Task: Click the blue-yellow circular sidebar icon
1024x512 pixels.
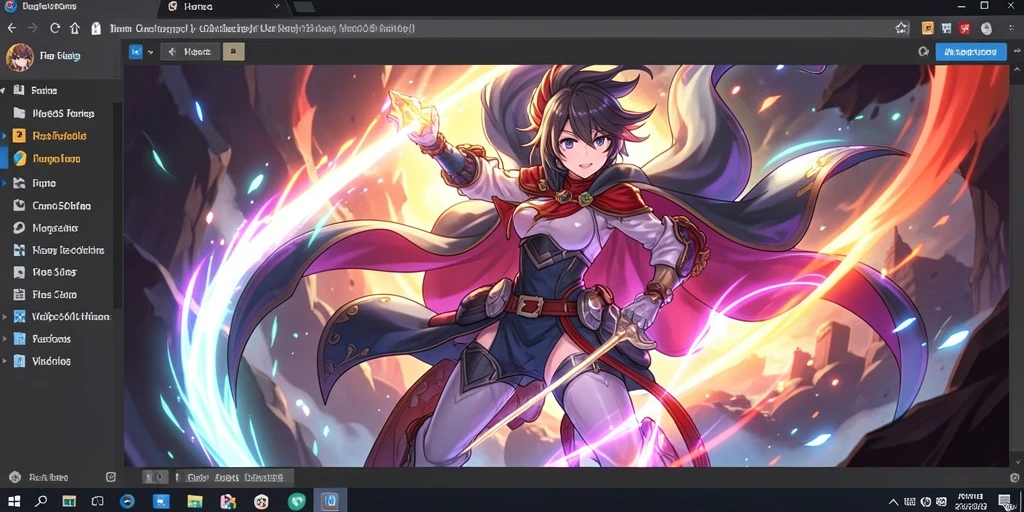Action: (19, 158)
